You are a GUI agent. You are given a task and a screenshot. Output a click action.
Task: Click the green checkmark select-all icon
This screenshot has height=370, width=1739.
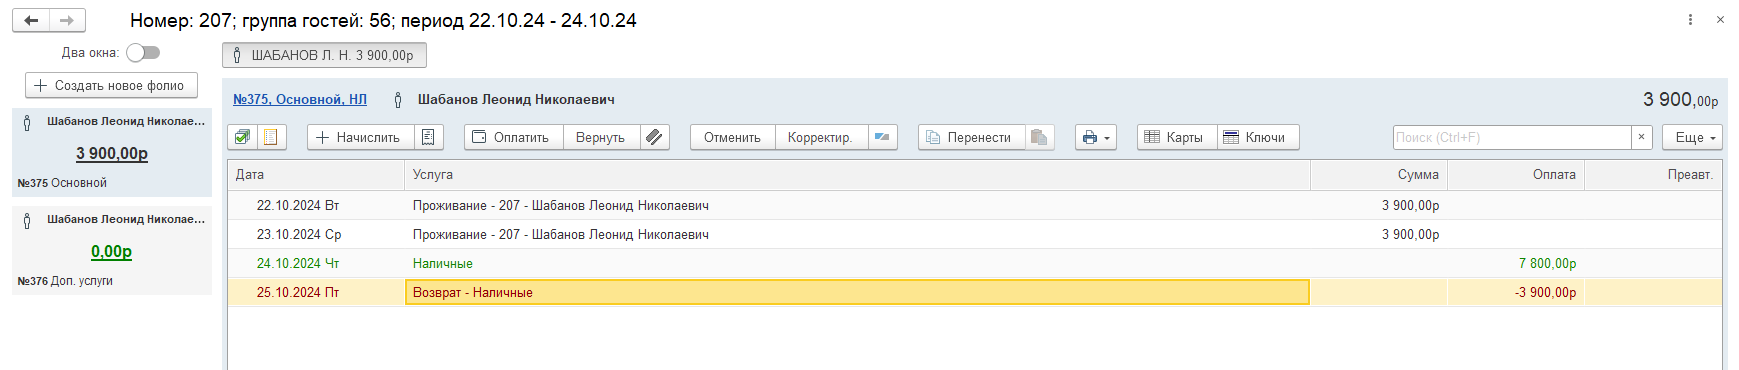tap(242, 137)
